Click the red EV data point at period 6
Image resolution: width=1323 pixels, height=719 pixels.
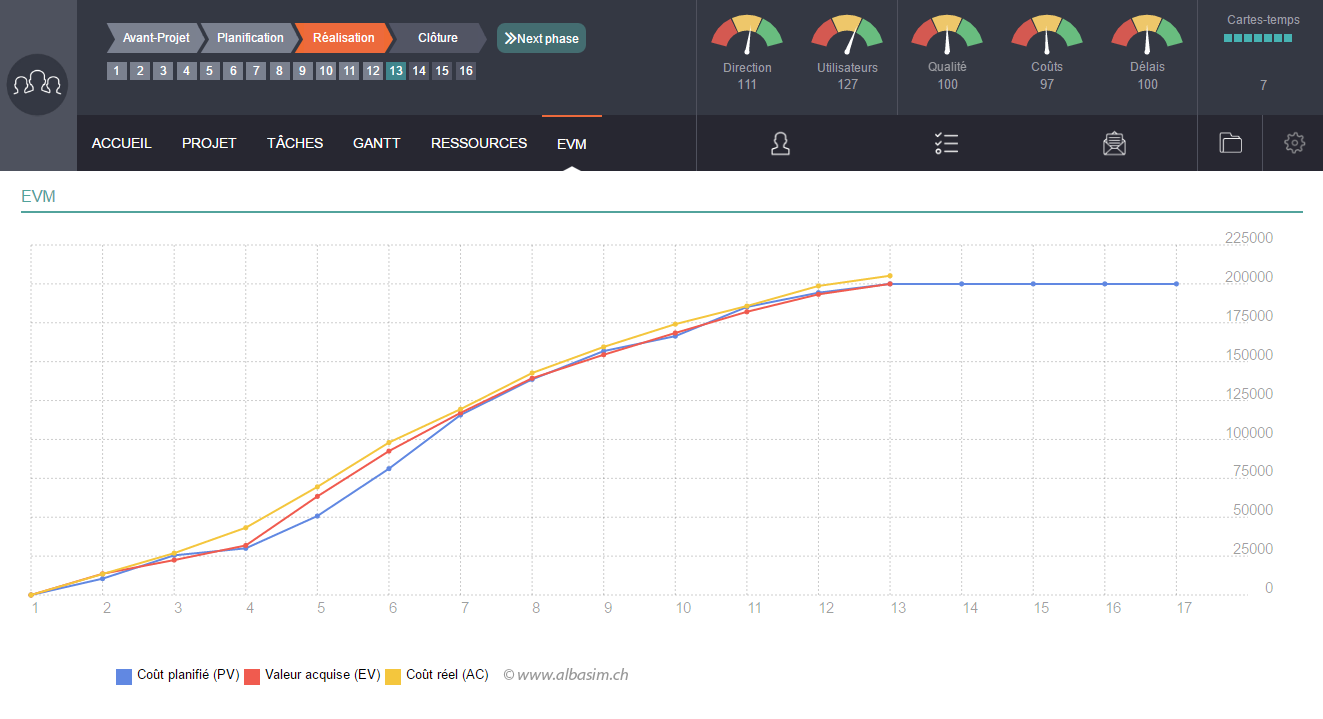tap(389, 451)
